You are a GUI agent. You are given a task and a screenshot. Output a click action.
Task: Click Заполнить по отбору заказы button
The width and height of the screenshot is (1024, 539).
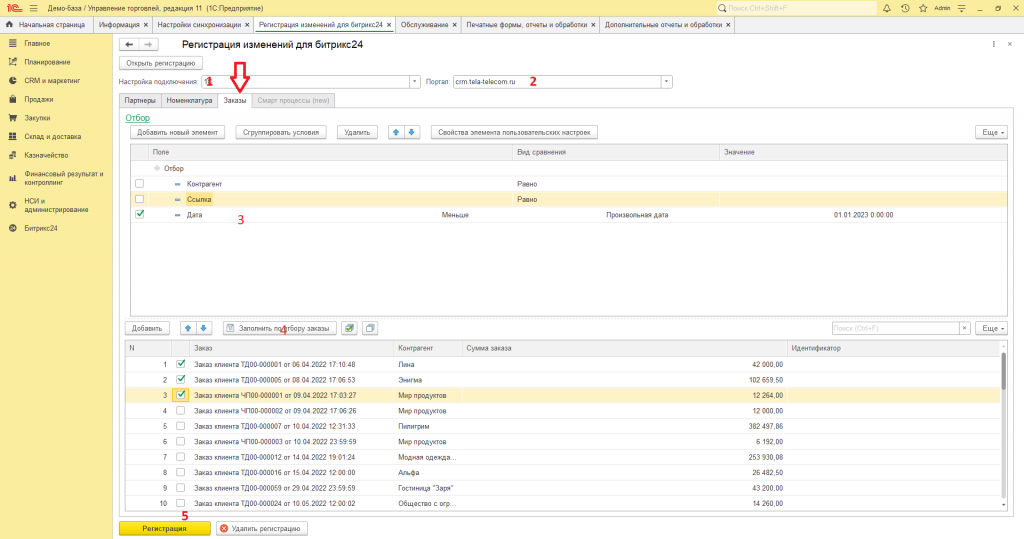(280, 328)
